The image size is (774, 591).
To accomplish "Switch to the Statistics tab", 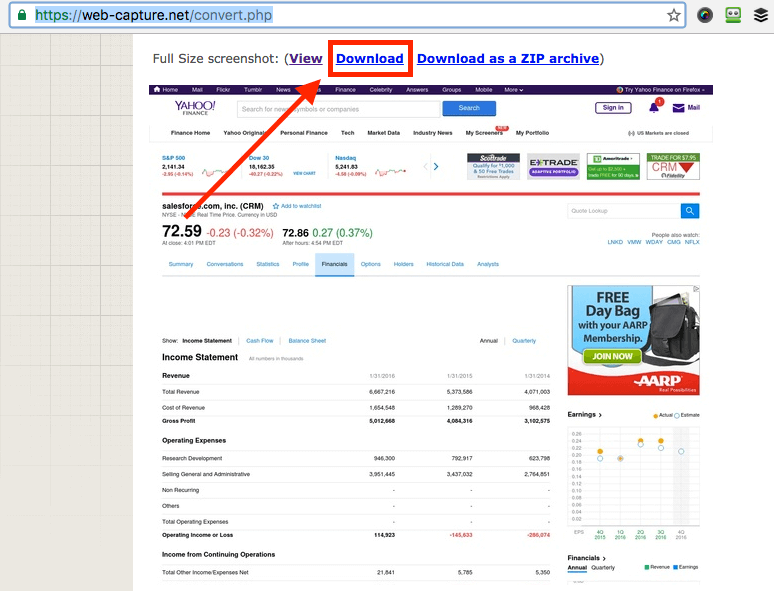I will tap(268, 264).
